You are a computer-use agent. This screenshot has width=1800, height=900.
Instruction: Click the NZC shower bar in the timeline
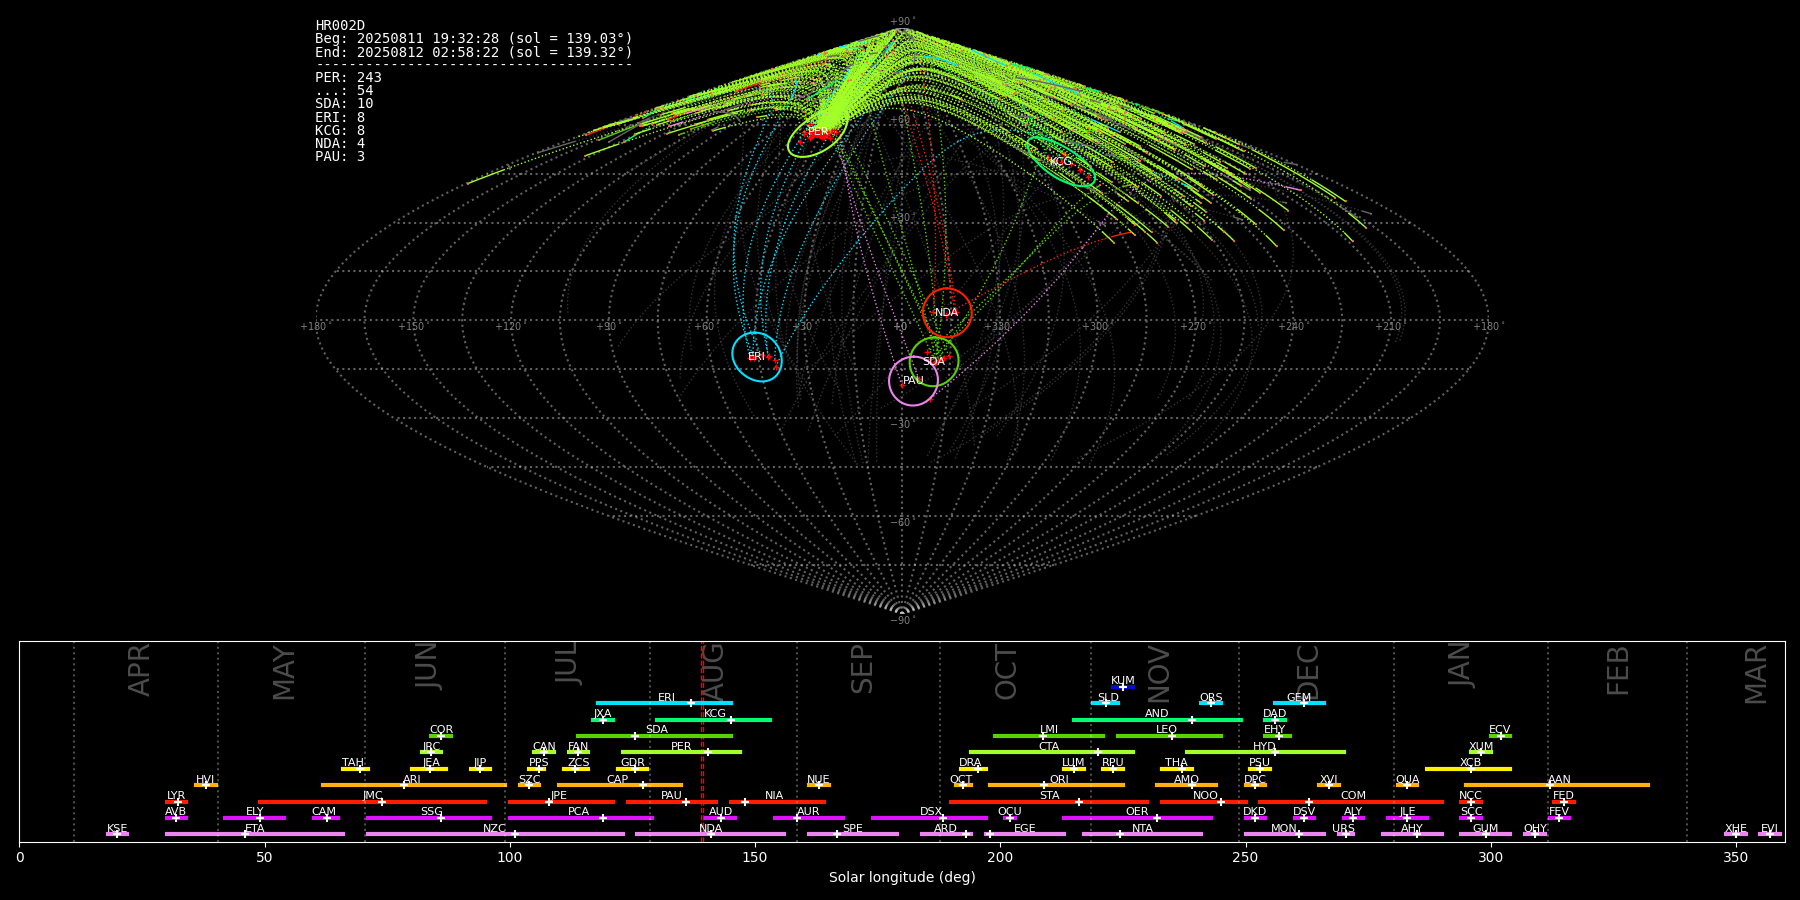[495, 834]
